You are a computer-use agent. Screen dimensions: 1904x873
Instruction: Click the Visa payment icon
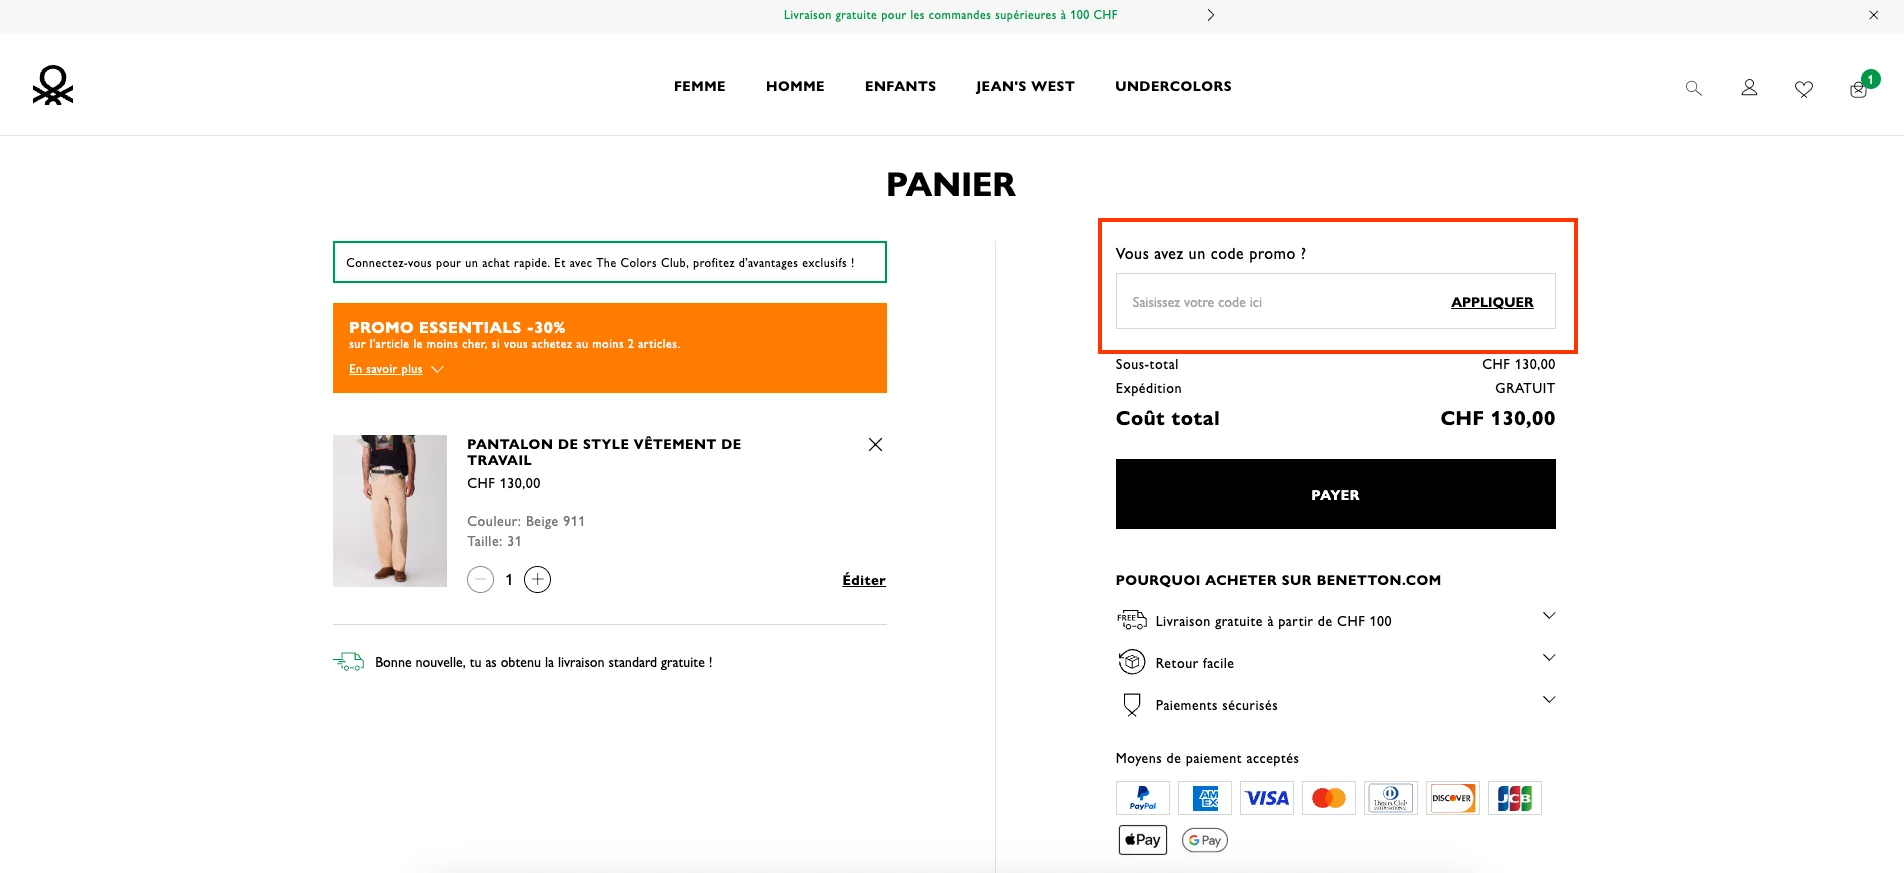point(1266,798)
